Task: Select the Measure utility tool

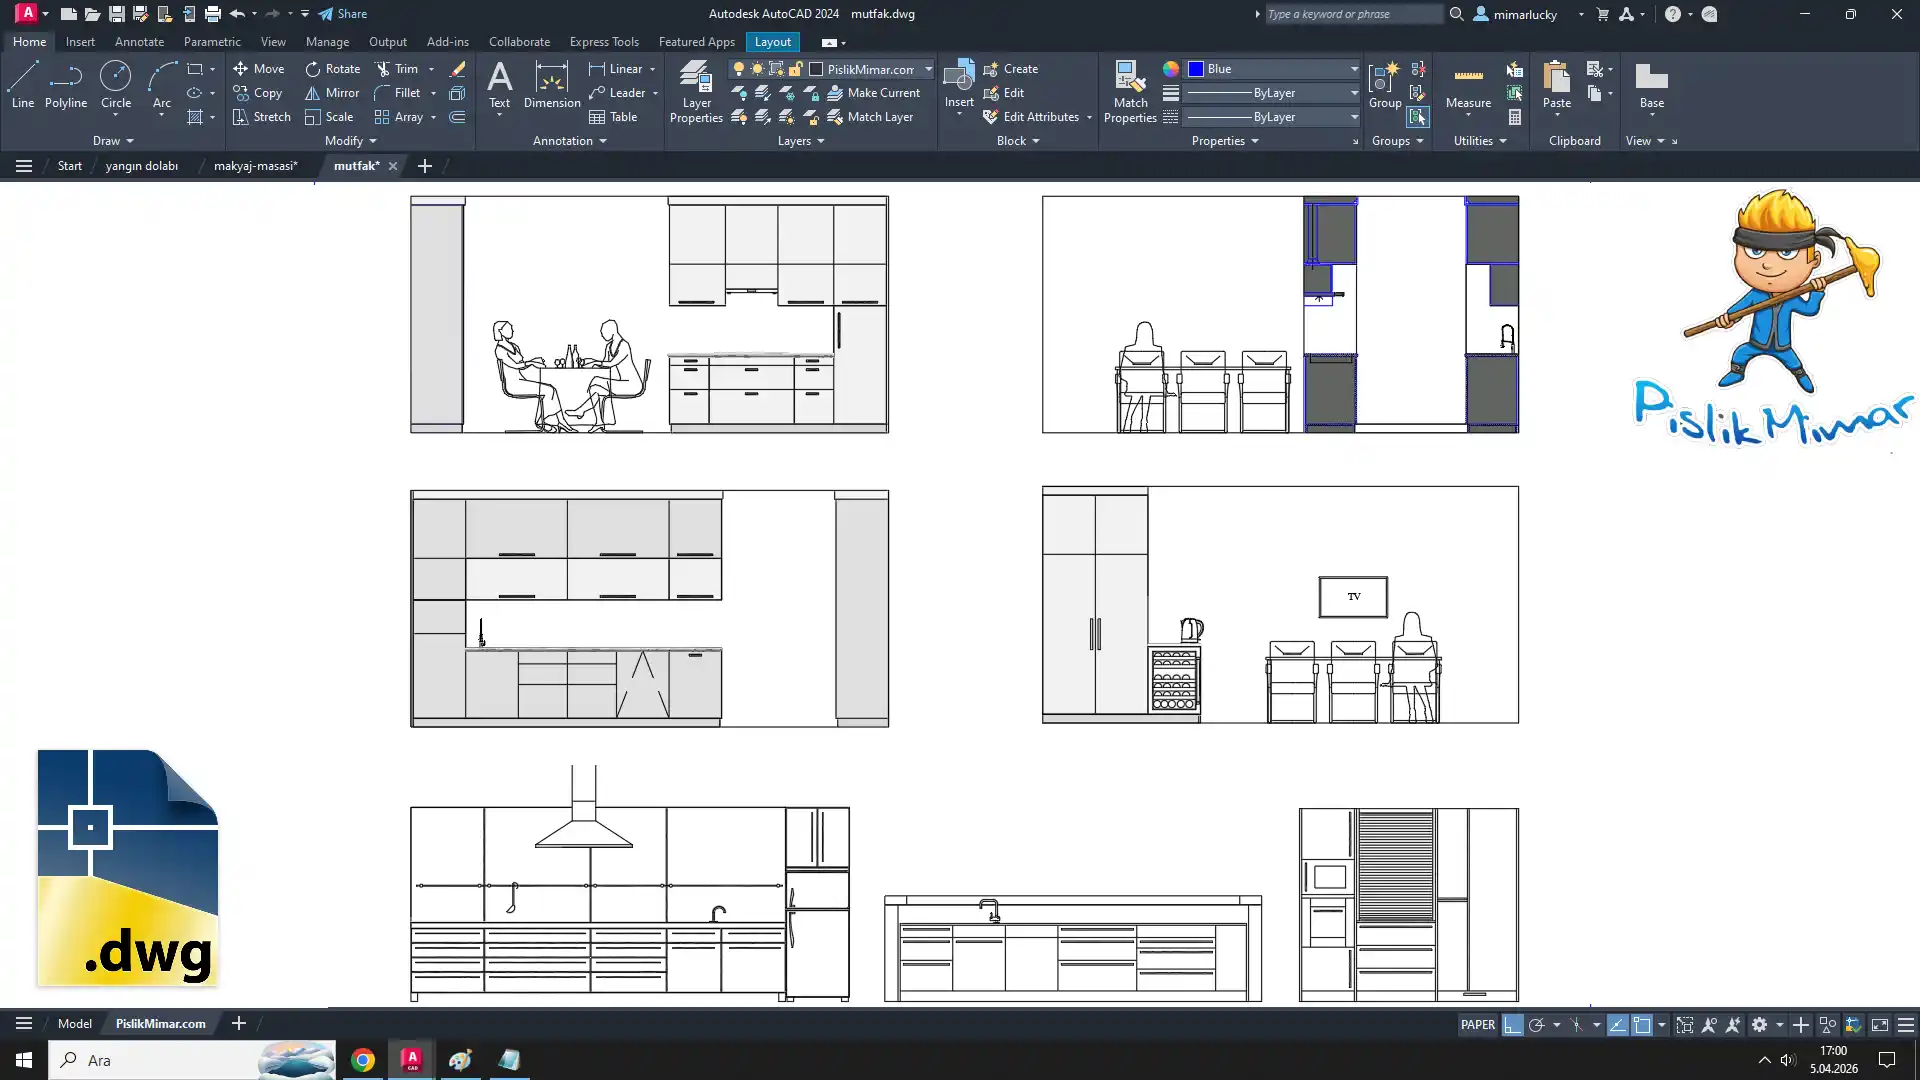Action: pos(1468,85)
